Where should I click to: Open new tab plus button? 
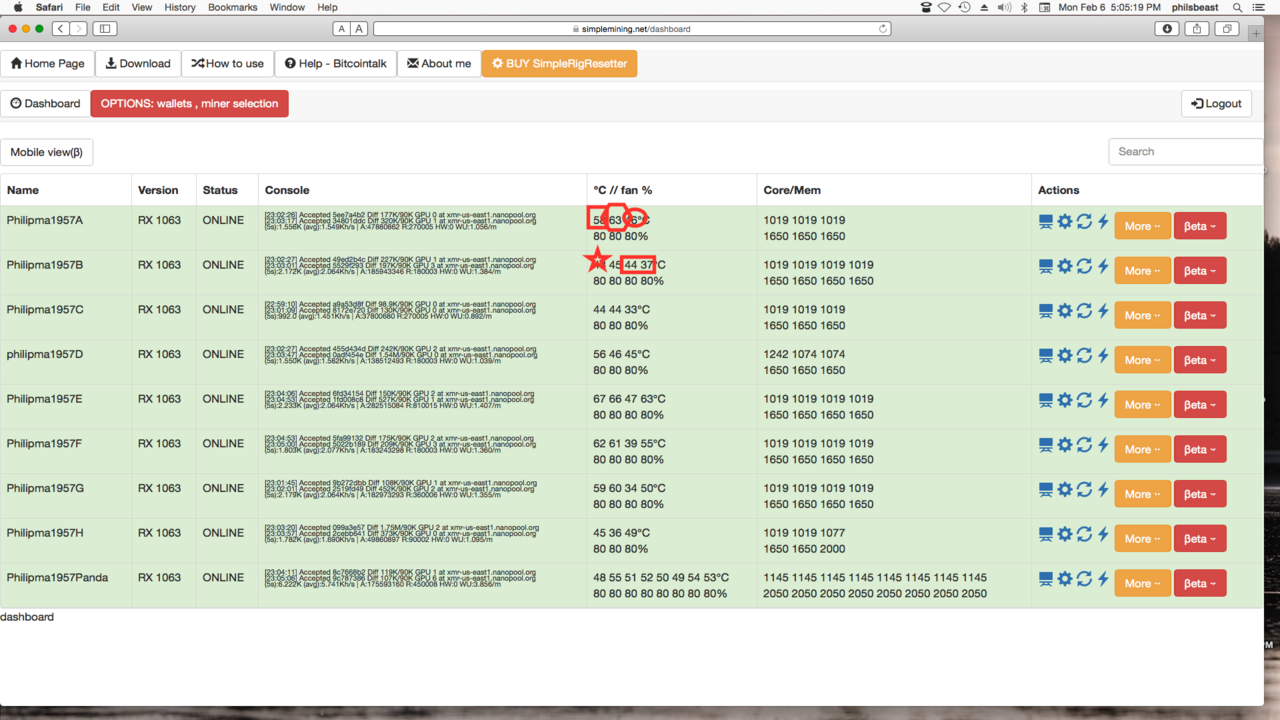[x=1256, y=33]
